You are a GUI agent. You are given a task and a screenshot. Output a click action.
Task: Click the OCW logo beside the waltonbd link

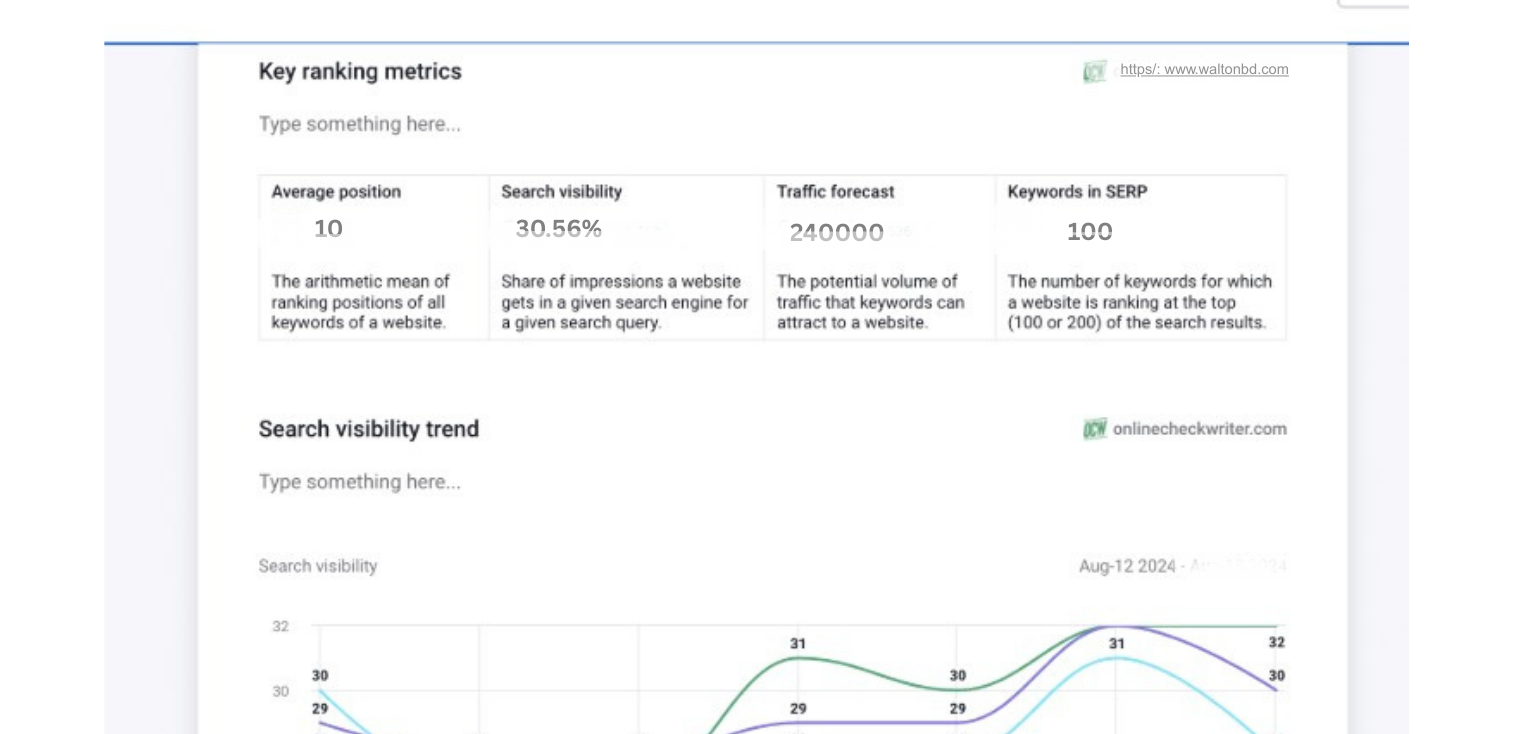pyautogui.click(x=1094, y=71)
